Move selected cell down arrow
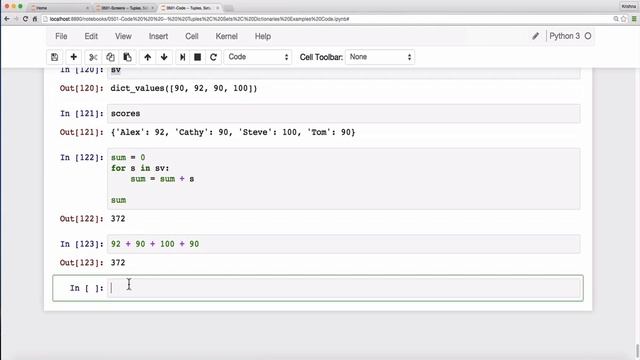Image resolution: width=640 pixels, height=360 pixels. 164,57
